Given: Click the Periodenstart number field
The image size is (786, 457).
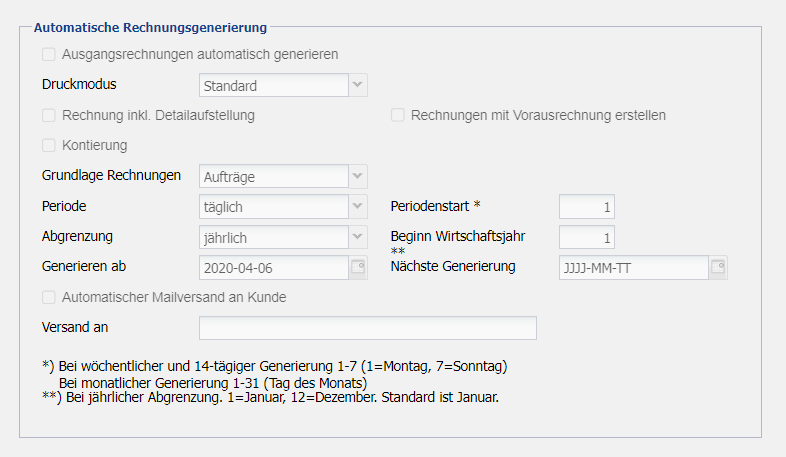Looking at the screenshot, I should click(586, 207).
